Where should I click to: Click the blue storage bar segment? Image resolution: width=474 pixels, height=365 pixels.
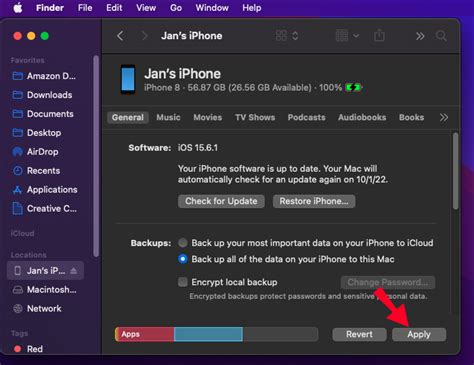pos(208,334)
